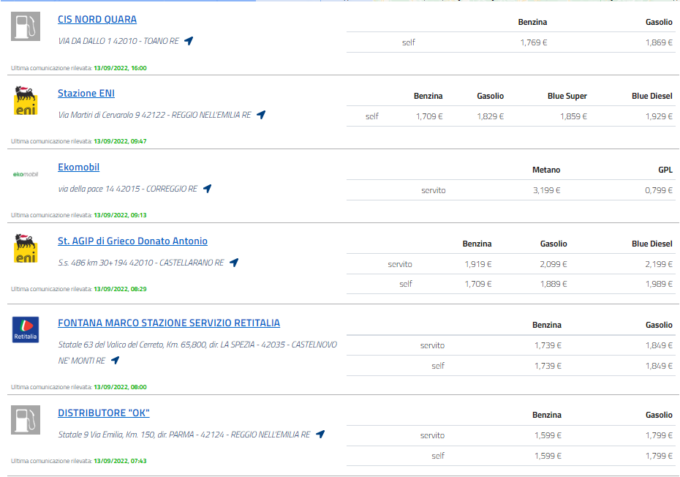
Task: Select AGIP servito Gasolio price 2,099 €
Action: (x=553, y=264)
